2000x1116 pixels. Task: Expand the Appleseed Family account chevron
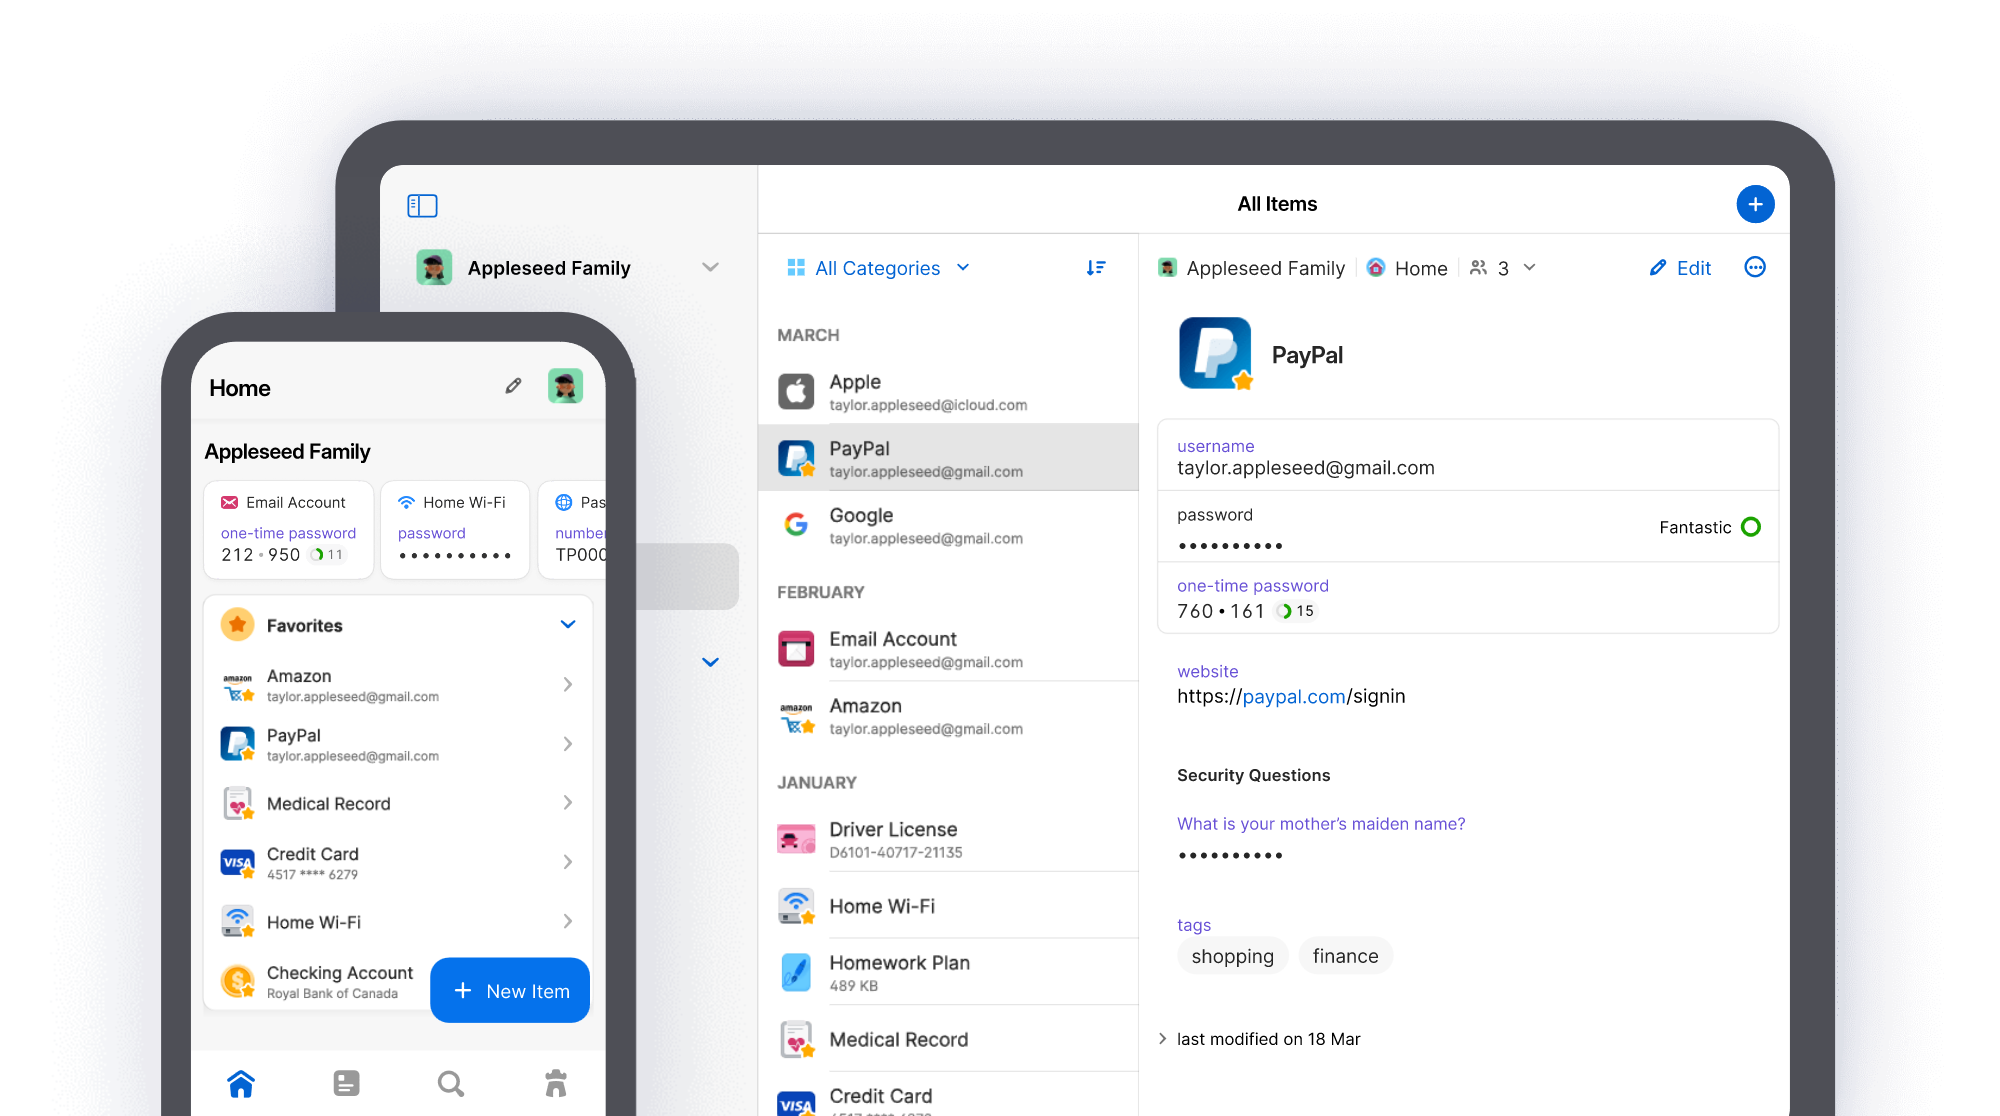tap(710, 267)
